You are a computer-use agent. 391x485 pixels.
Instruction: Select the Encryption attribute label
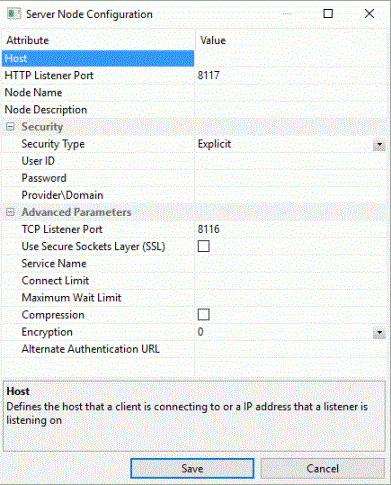[x=47, y=332]
